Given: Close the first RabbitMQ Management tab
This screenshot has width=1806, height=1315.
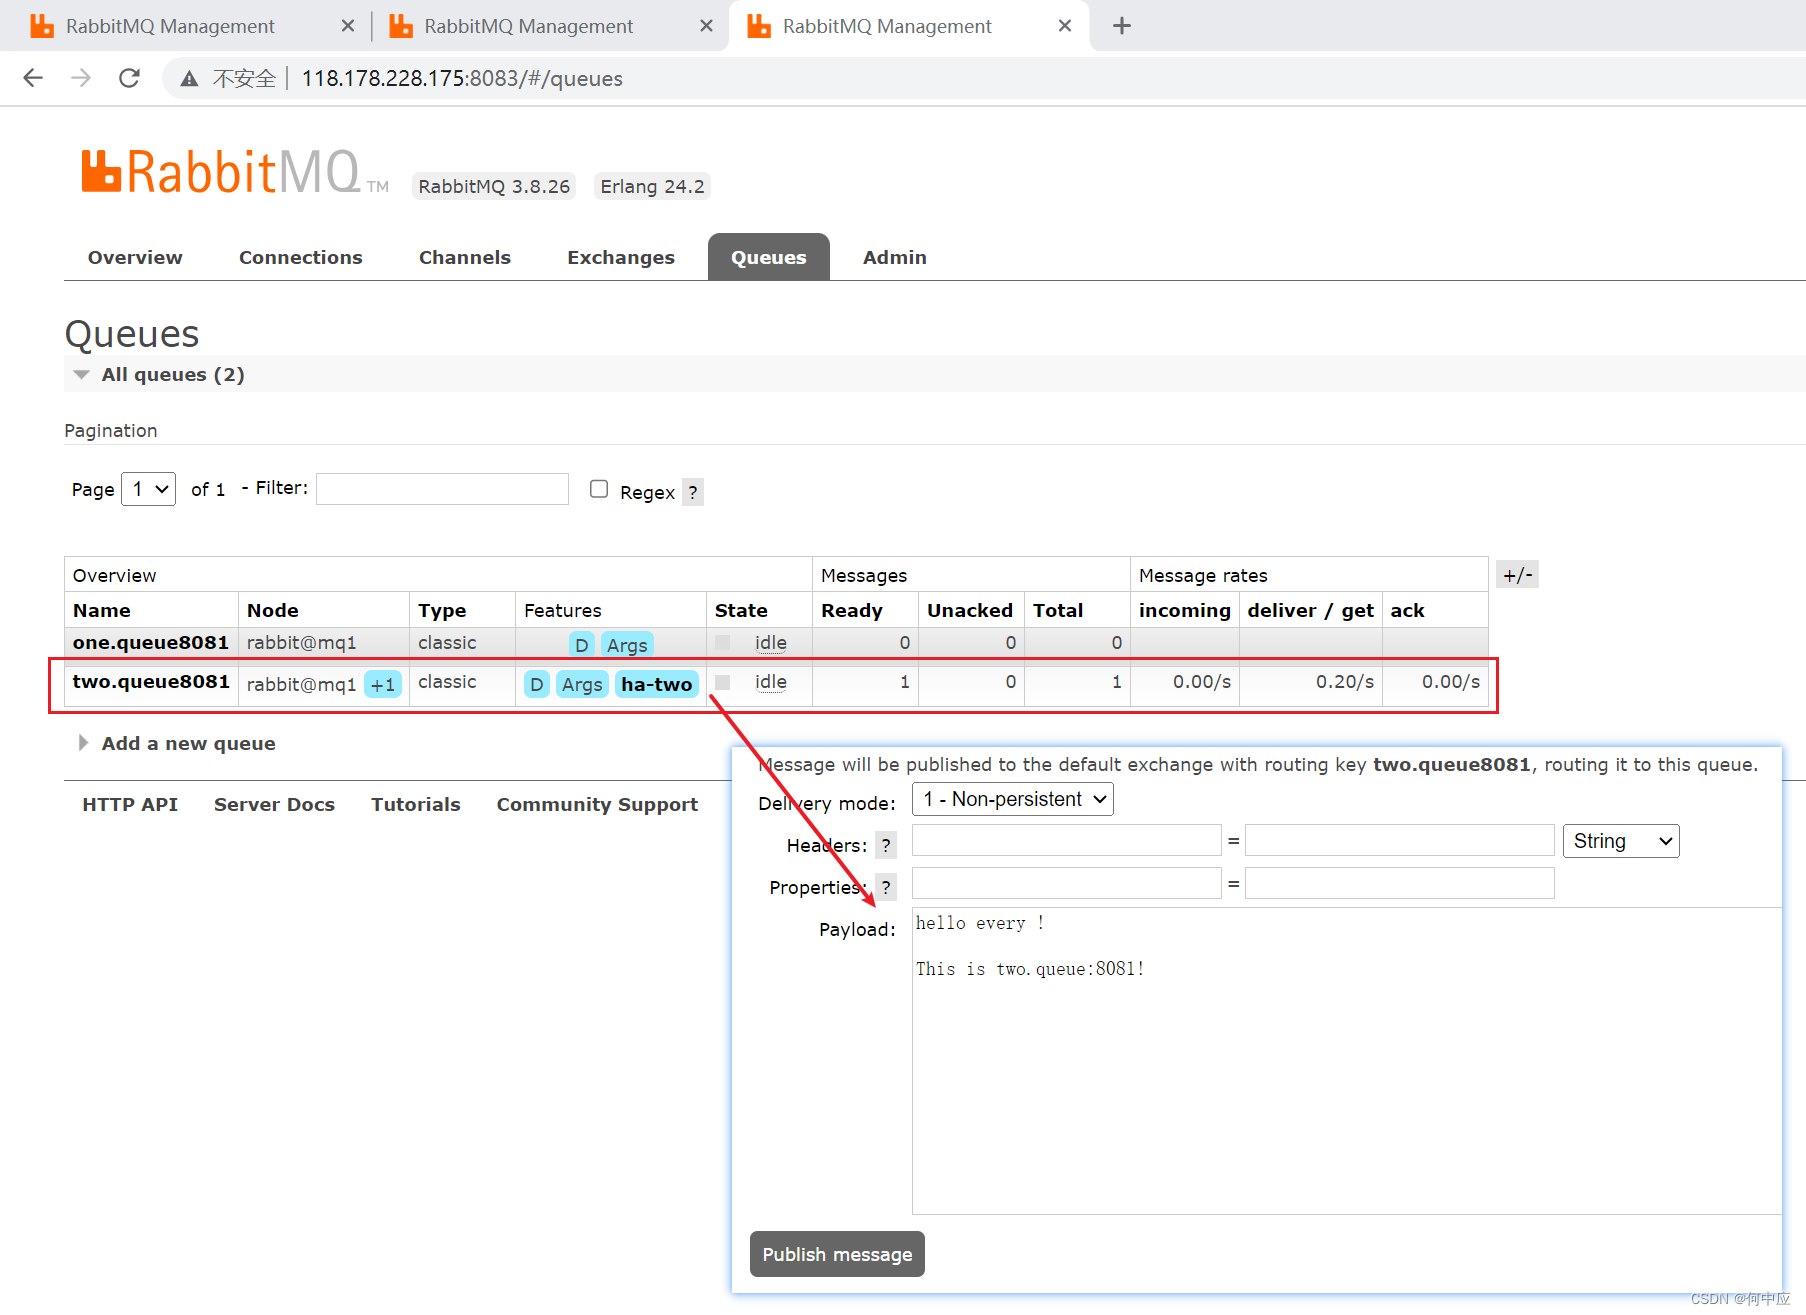Looking at the screenshot, I should coord(348,26).
